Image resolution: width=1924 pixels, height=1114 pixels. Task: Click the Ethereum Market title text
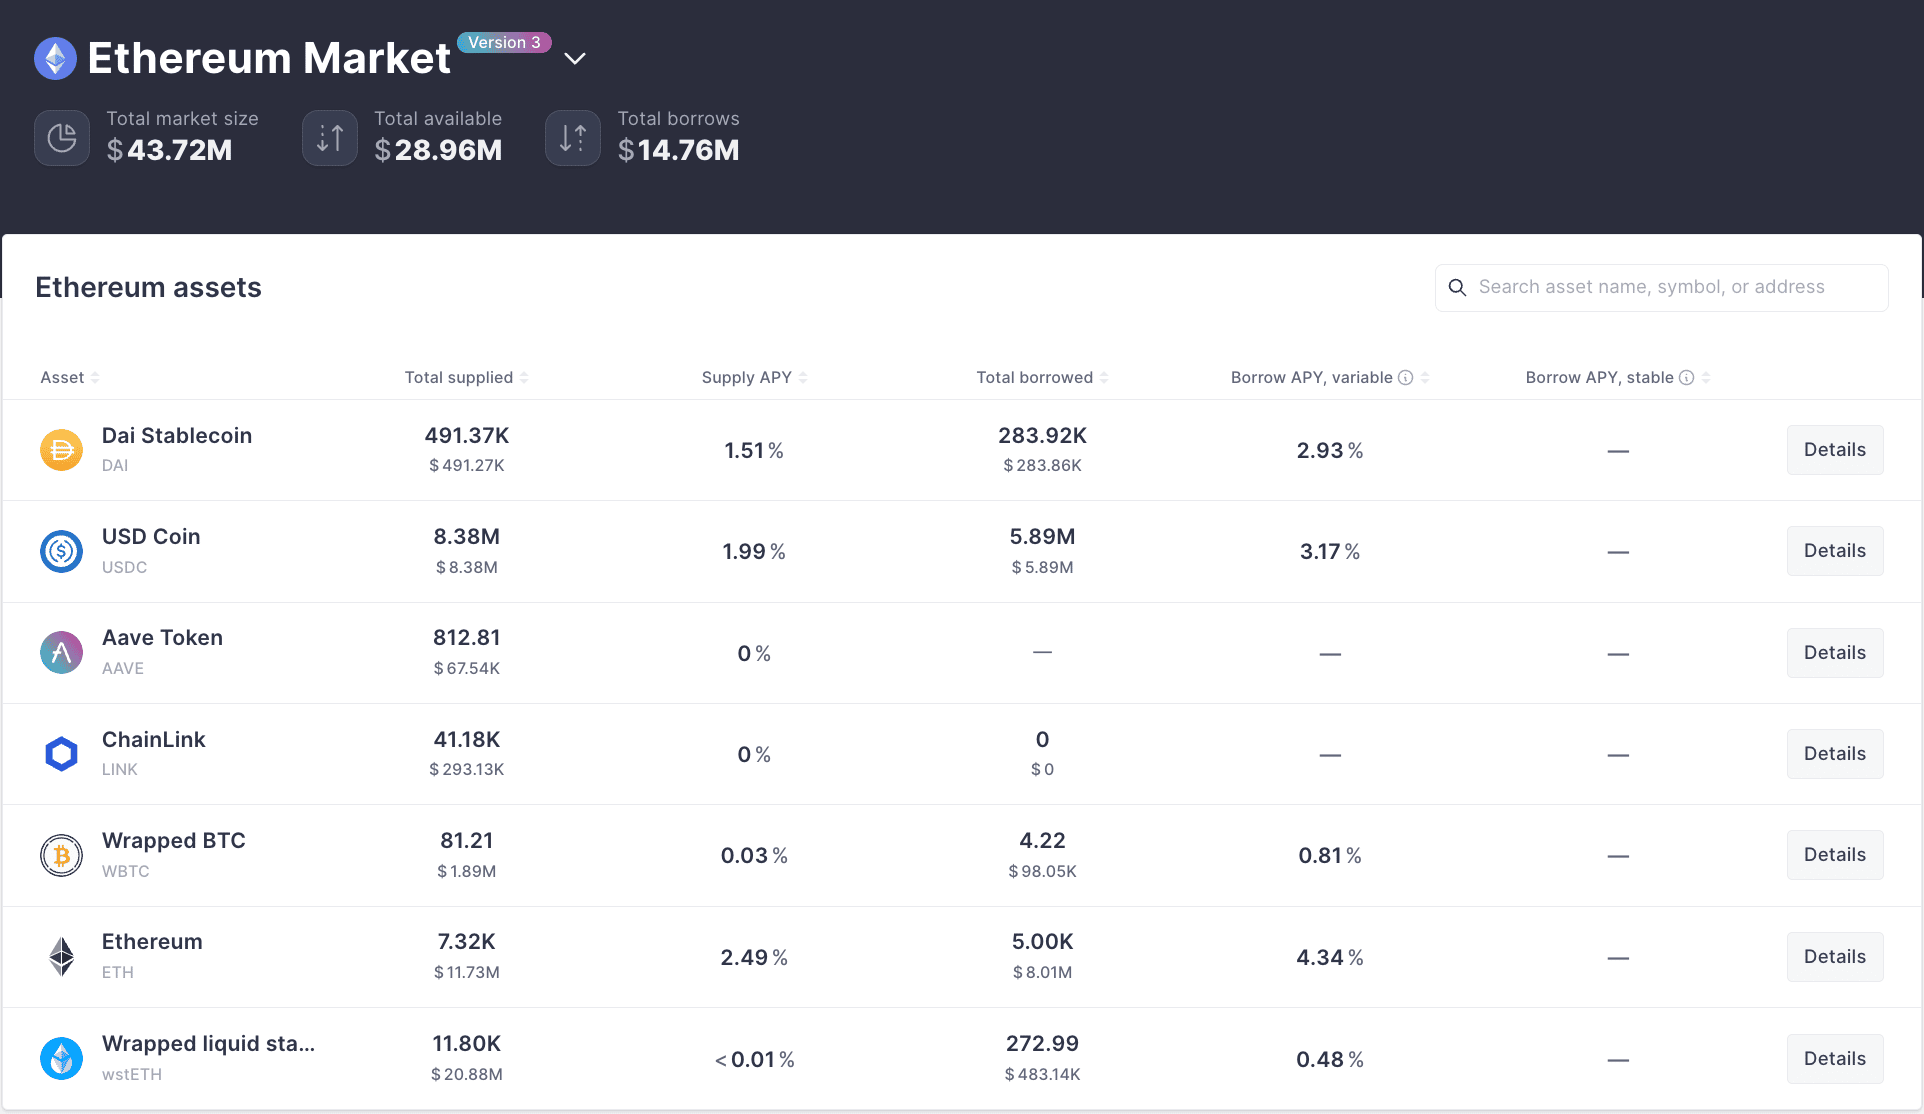tap(269, 58)
